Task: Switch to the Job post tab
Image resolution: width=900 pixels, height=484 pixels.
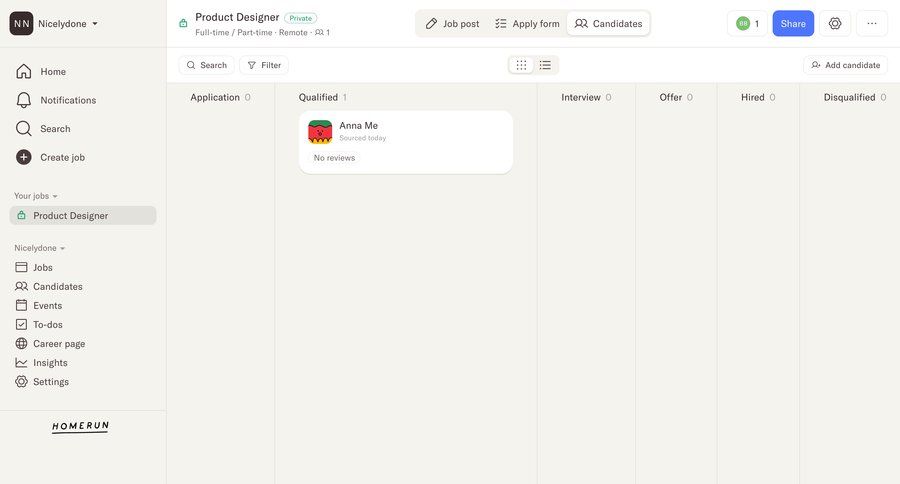Action: [x=452, y=24]
